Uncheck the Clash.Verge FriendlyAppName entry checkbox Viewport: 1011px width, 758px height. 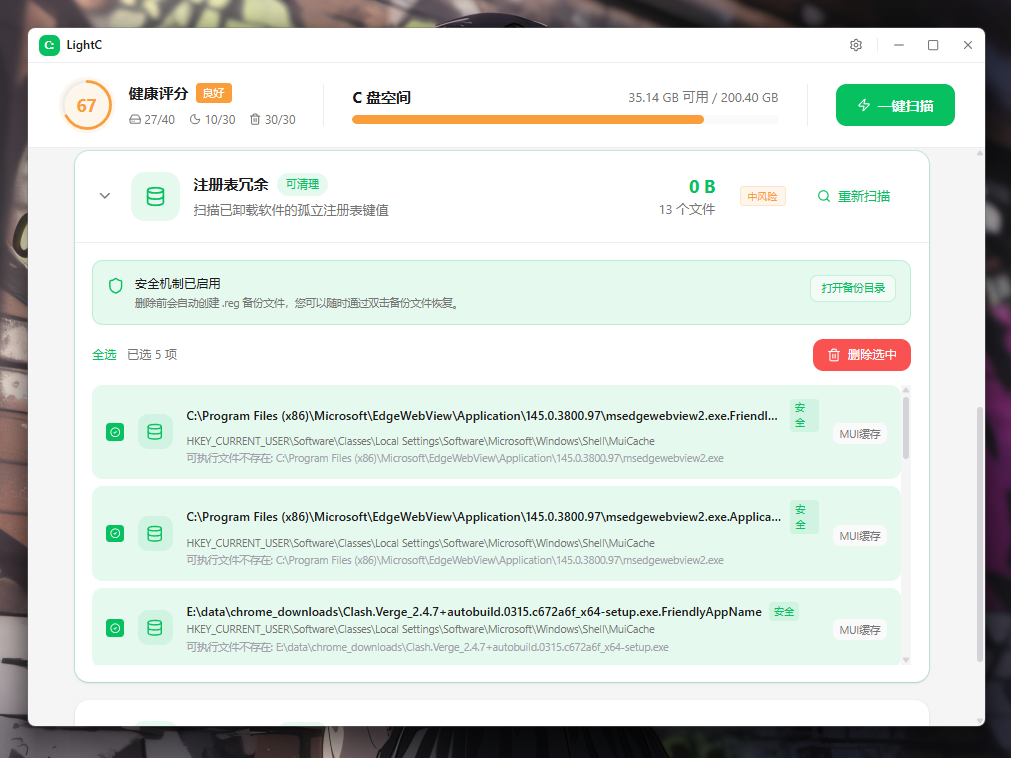click(115, 628)
